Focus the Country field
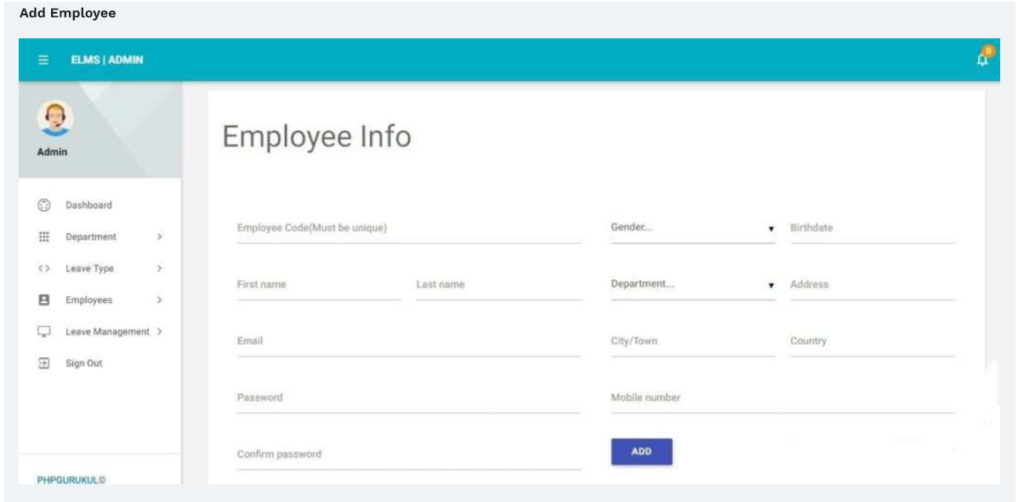 tap(872, 343)
